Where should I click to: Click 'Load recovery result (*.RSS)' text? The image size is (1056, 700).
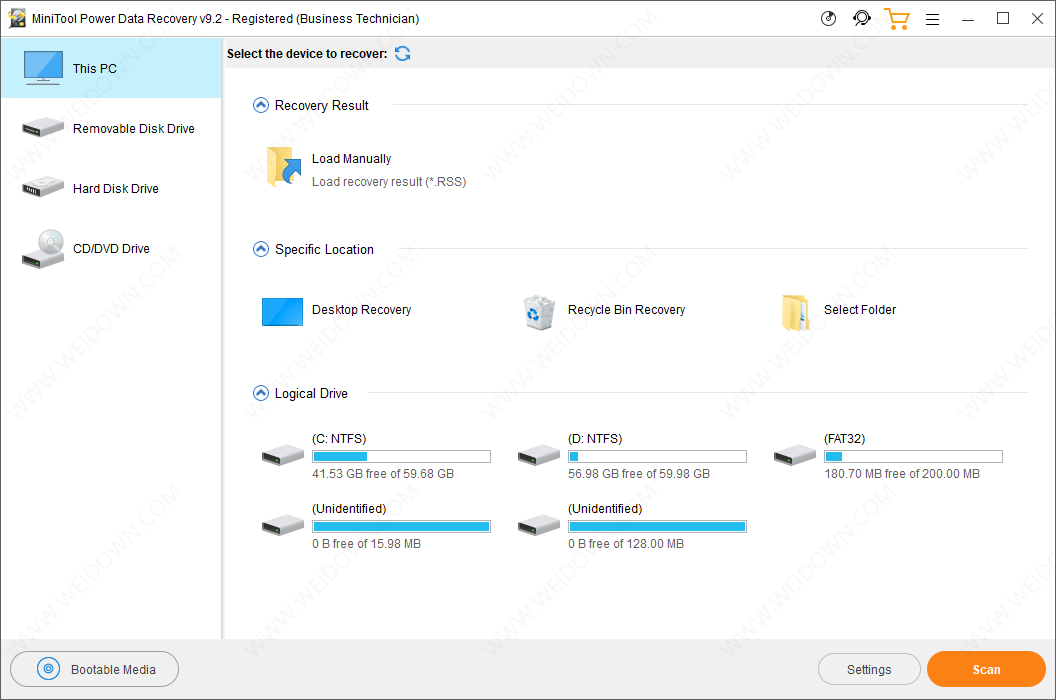tap(389, 182)
